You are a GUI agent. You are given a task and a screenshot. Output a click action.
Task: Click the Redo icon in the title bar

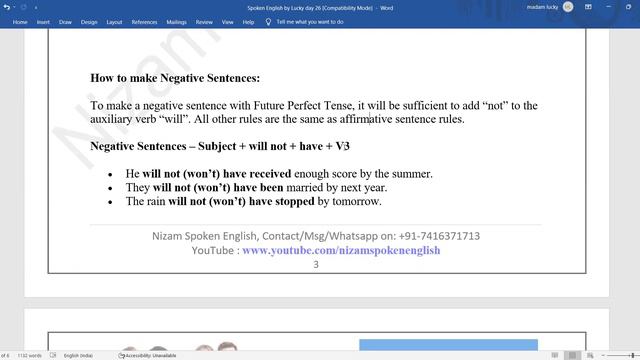(24, 7)
